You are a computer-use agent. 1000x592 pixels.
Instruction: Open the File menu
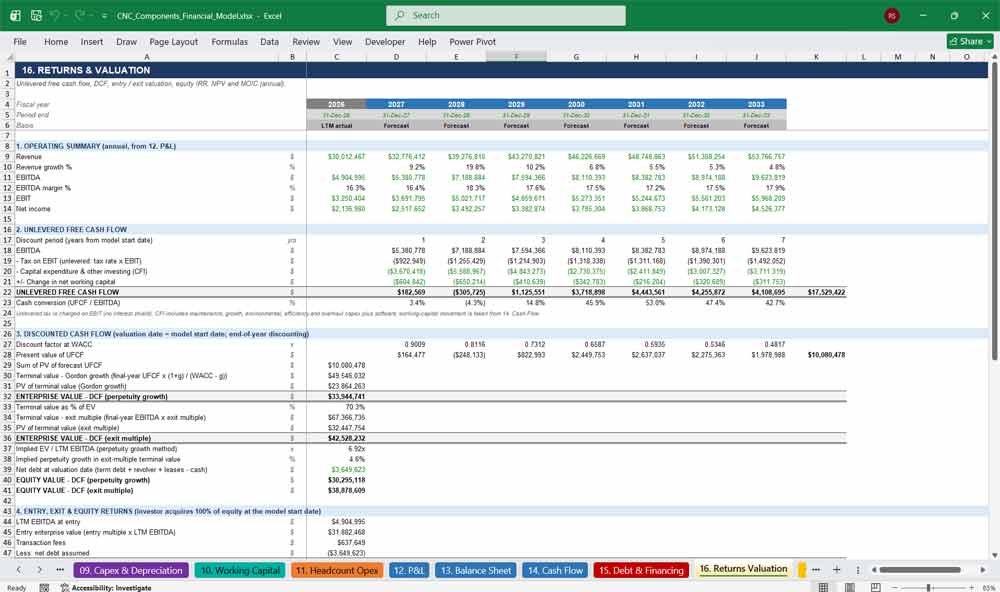pos(20,41)
